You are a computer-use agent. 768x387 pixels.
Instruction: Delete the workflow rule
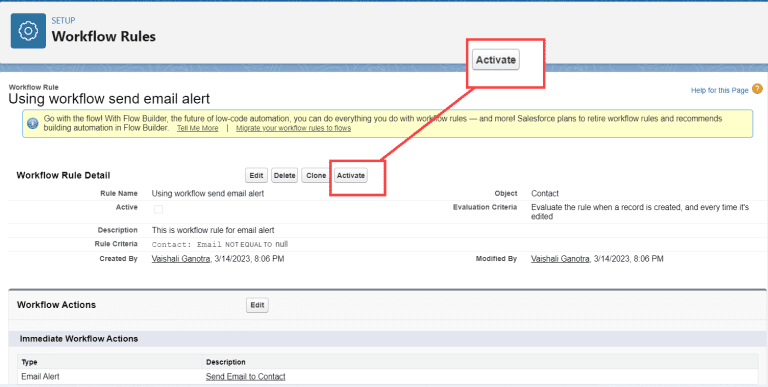pyautogui.click(x=285, y=175)
